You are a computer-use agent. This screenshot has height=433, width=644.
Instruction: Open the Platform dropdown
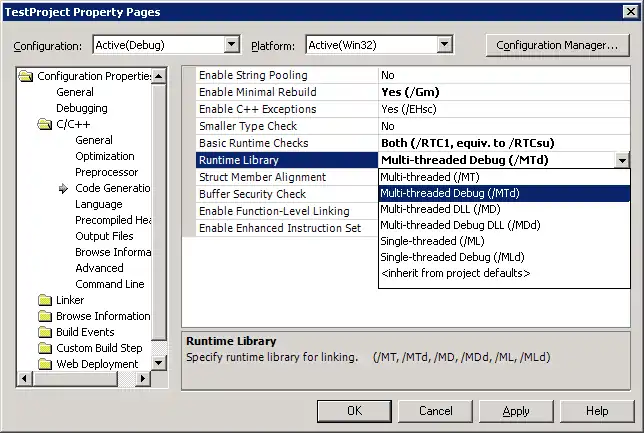tap(445, 45)
